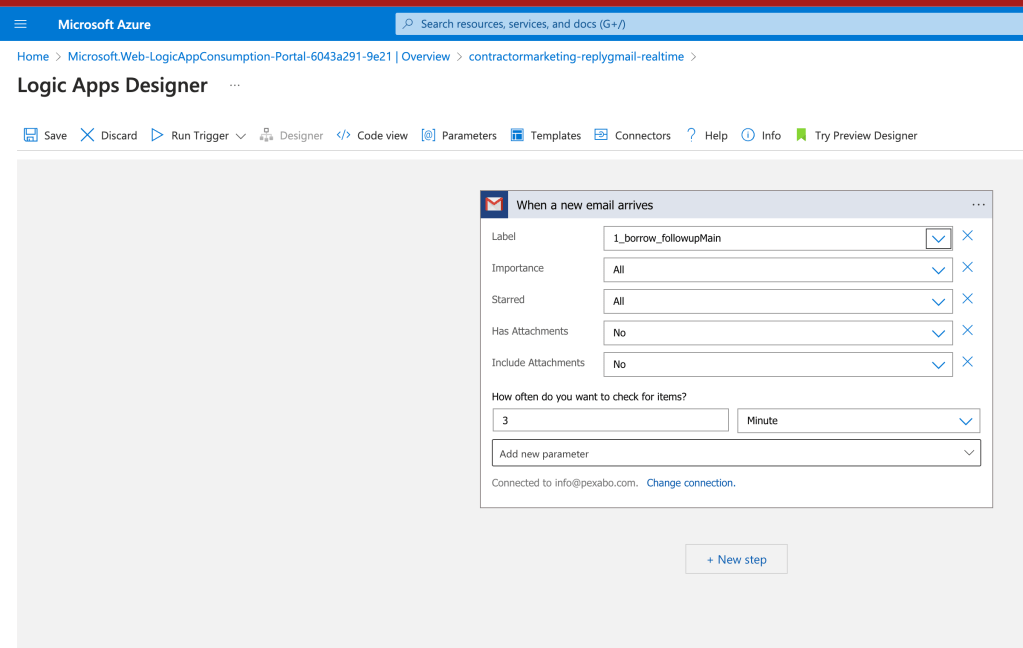This screenshot has height=648, width=1023.
Task: Click the Discard X icon
Action: [x=87, y=135]
